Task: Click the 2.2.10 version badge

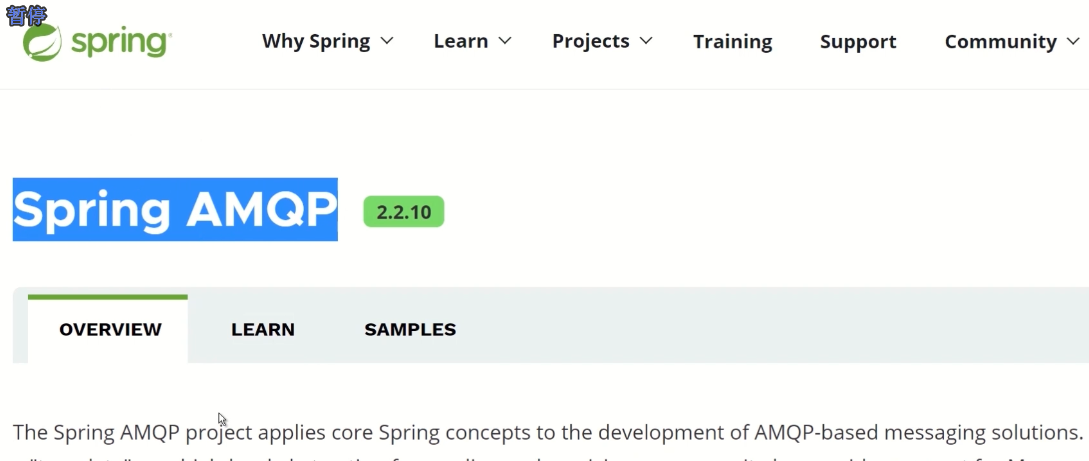Action: (x=404, y=212)
